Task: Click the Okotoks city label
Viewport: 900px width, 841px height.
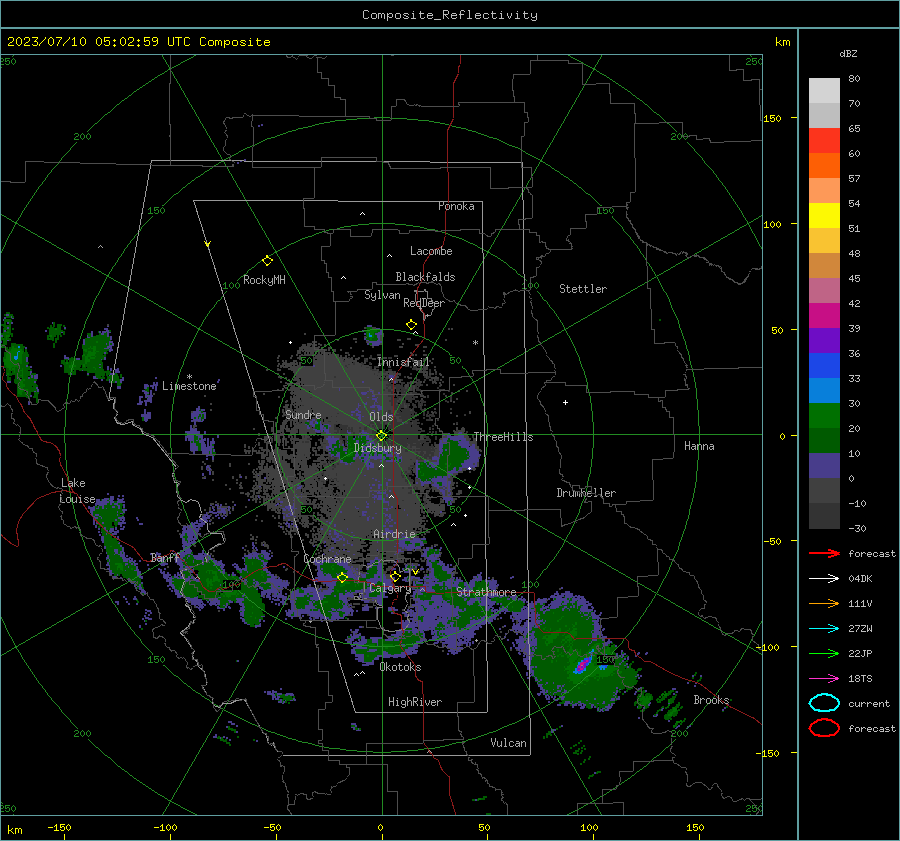Action: click(x=400, y=667)
